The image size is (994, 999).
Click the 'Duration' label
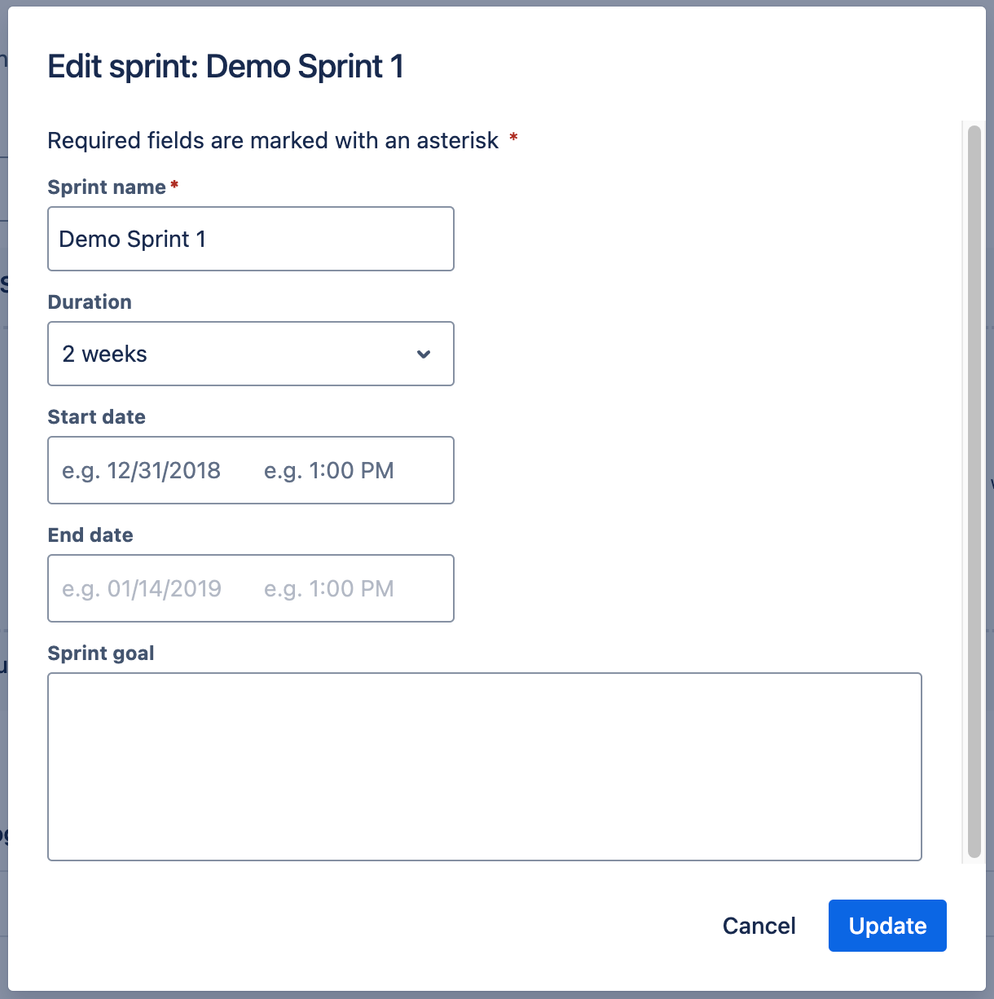point(89,302)
